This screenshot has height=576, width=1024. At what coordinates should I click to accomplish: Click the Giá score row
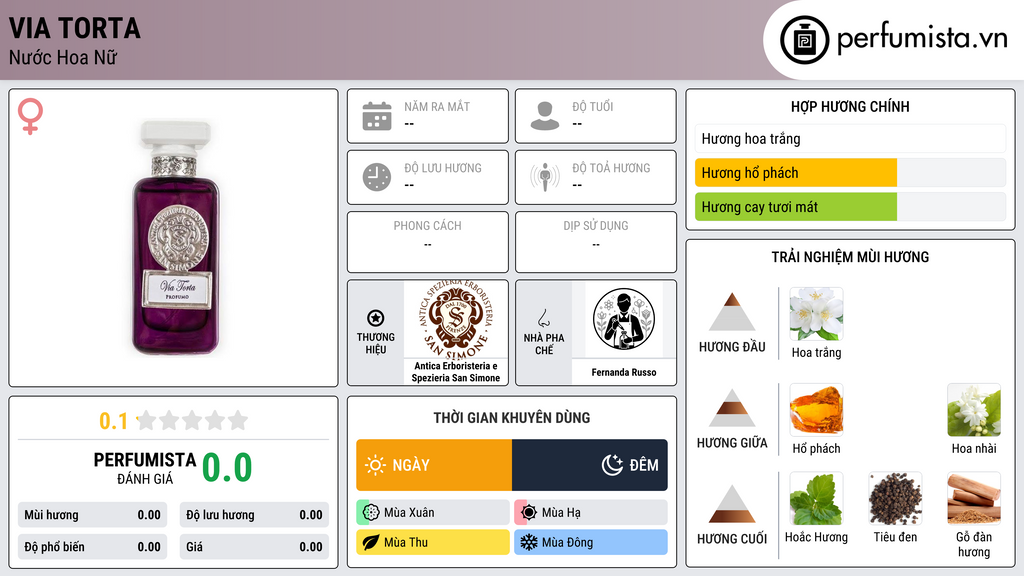pyautogui.click(x=254, y=547)
